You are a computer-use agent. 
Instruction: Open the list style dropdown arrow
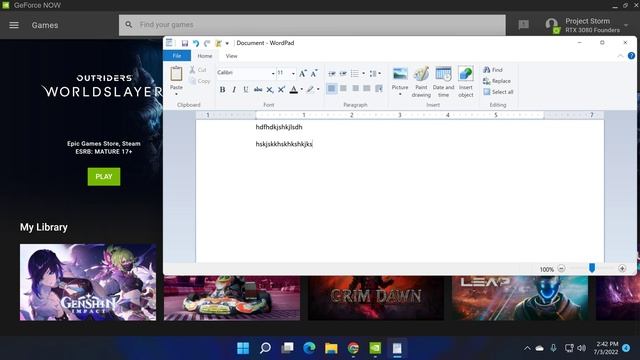[363, 73]
